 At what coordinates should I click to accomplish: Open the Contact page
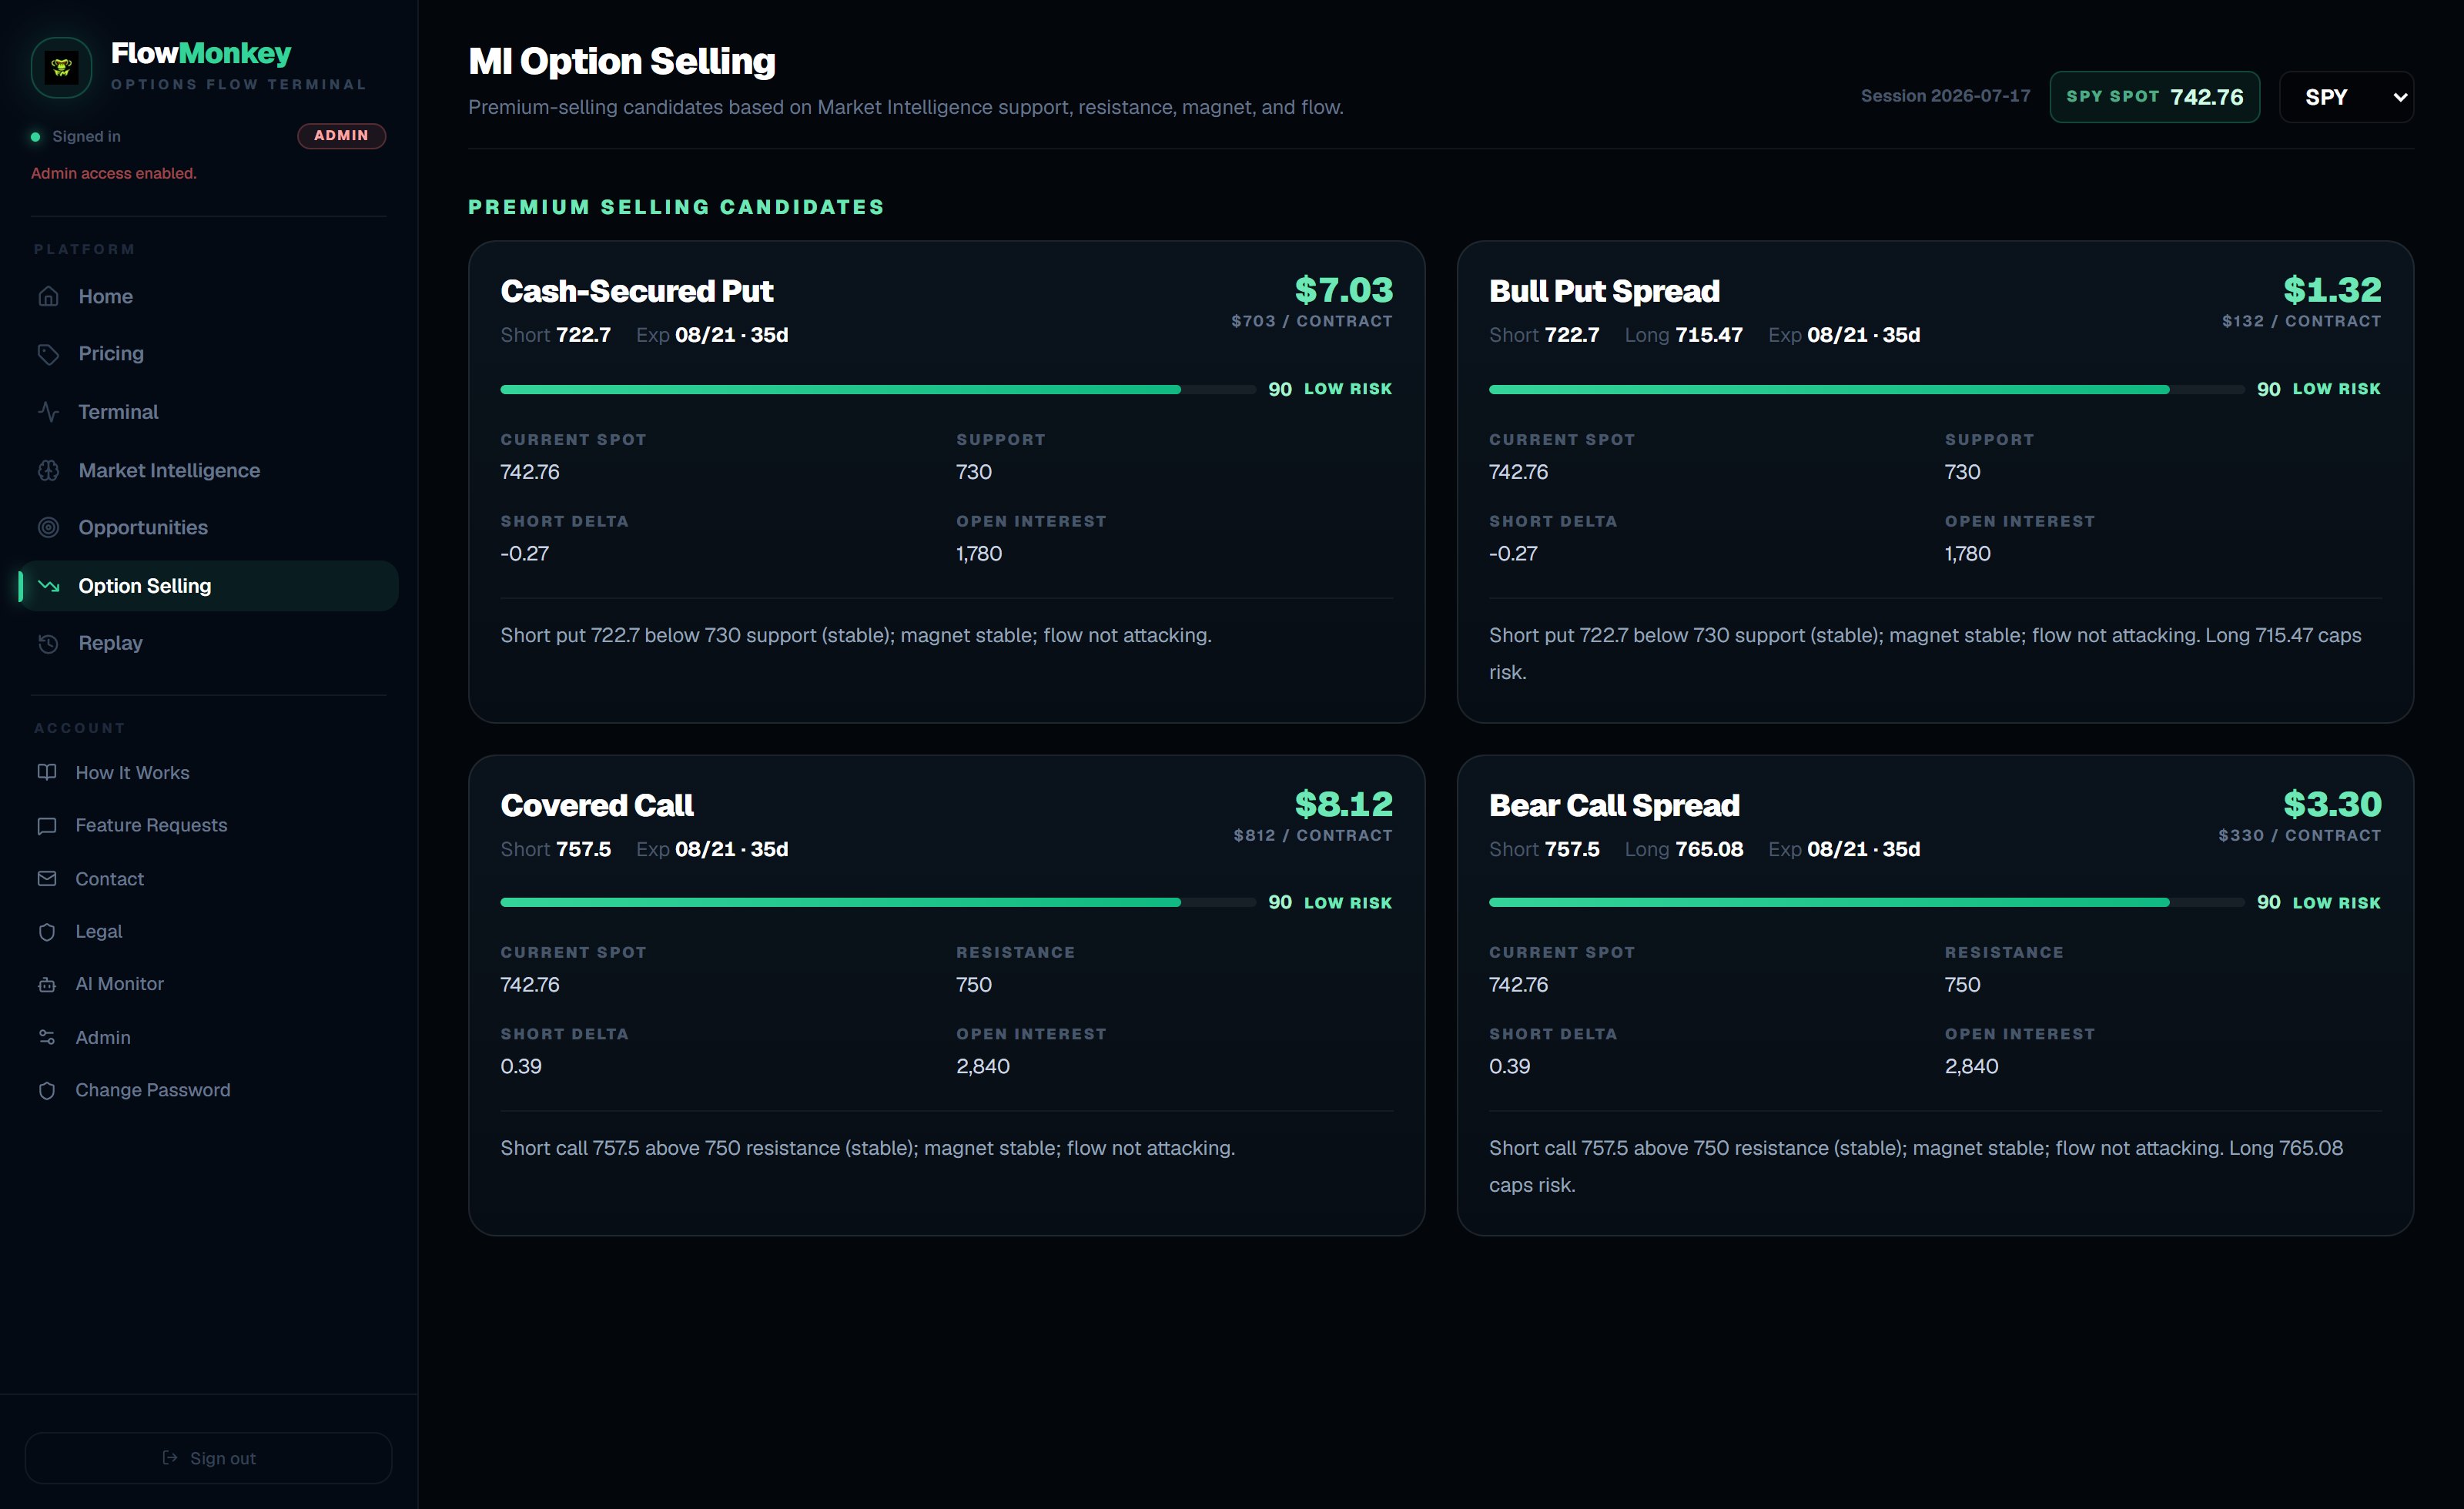(x=209, y=879)
